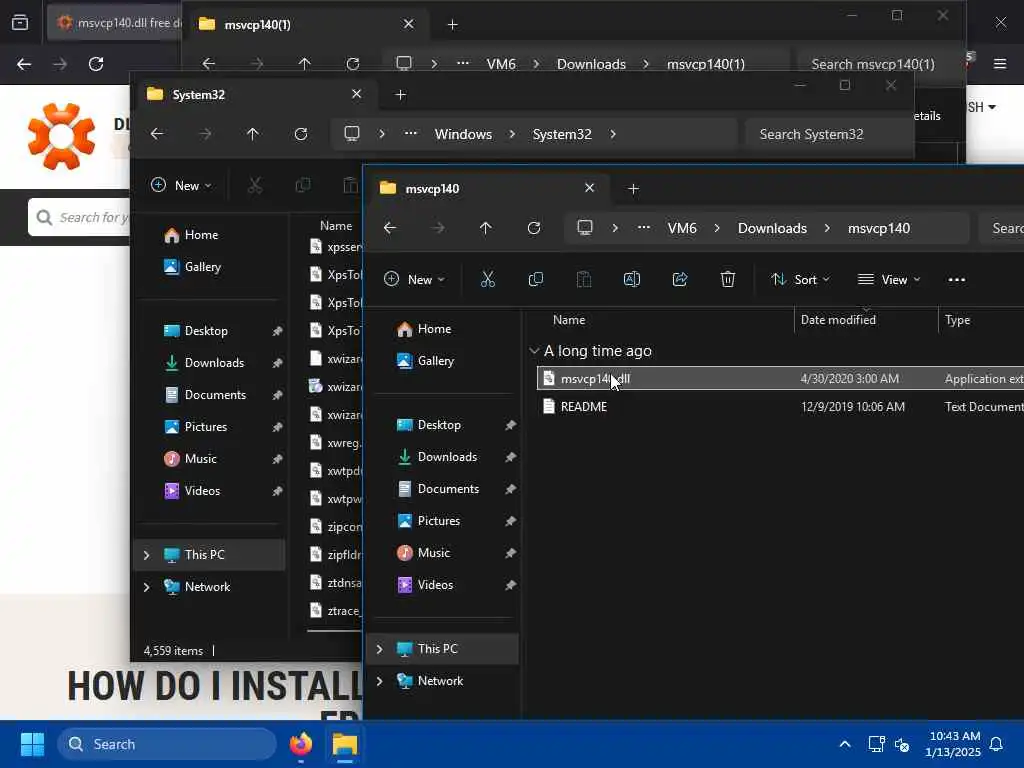Open File Explorer from the taskbar
This screenshot has width=1024, height=768.
pos(345,744)
